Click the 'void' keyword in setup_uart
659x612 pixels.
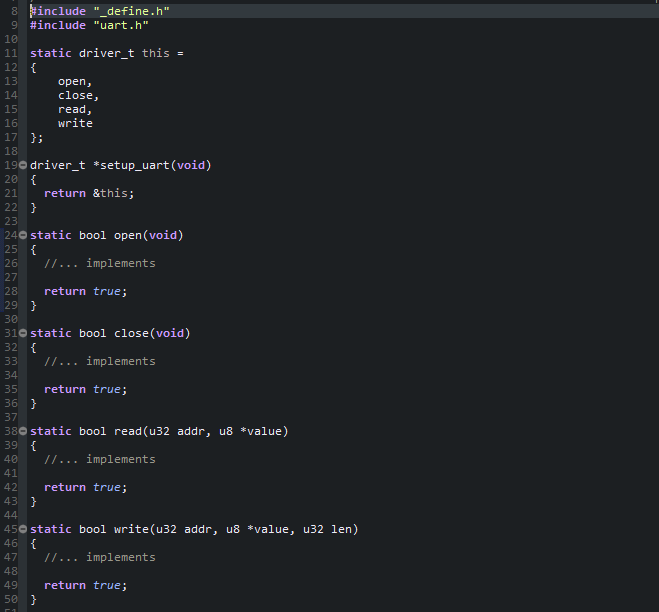190,165
